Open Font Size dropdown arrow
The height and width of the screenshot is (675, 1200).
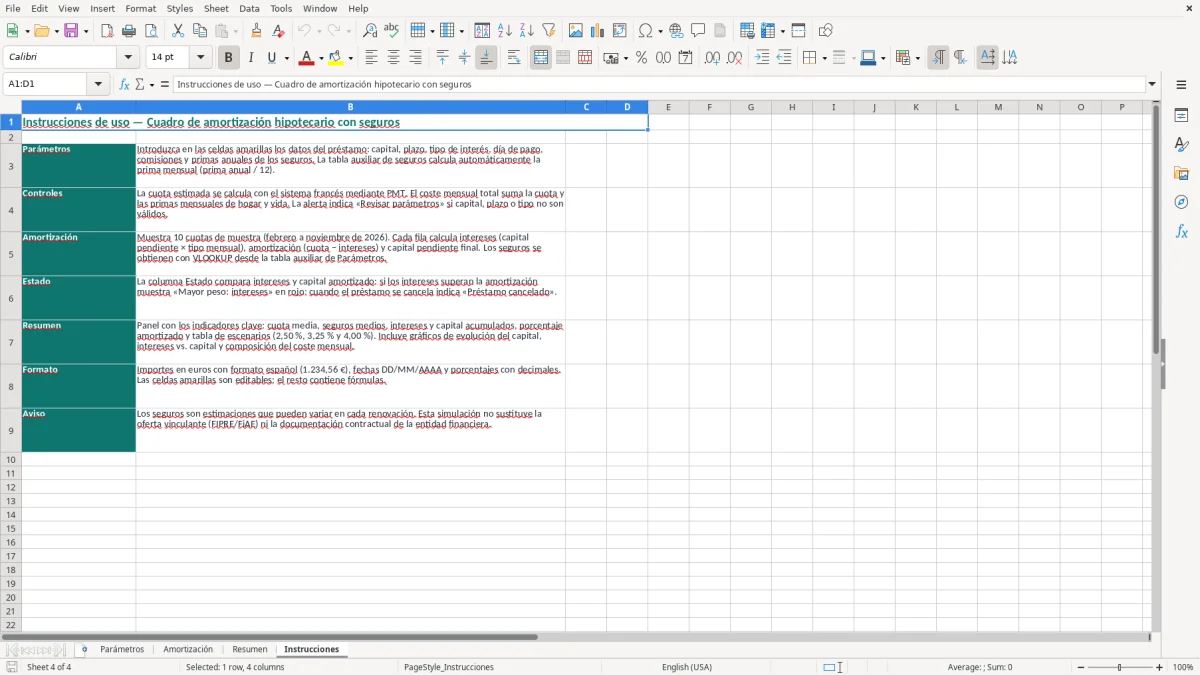(200, 58)
